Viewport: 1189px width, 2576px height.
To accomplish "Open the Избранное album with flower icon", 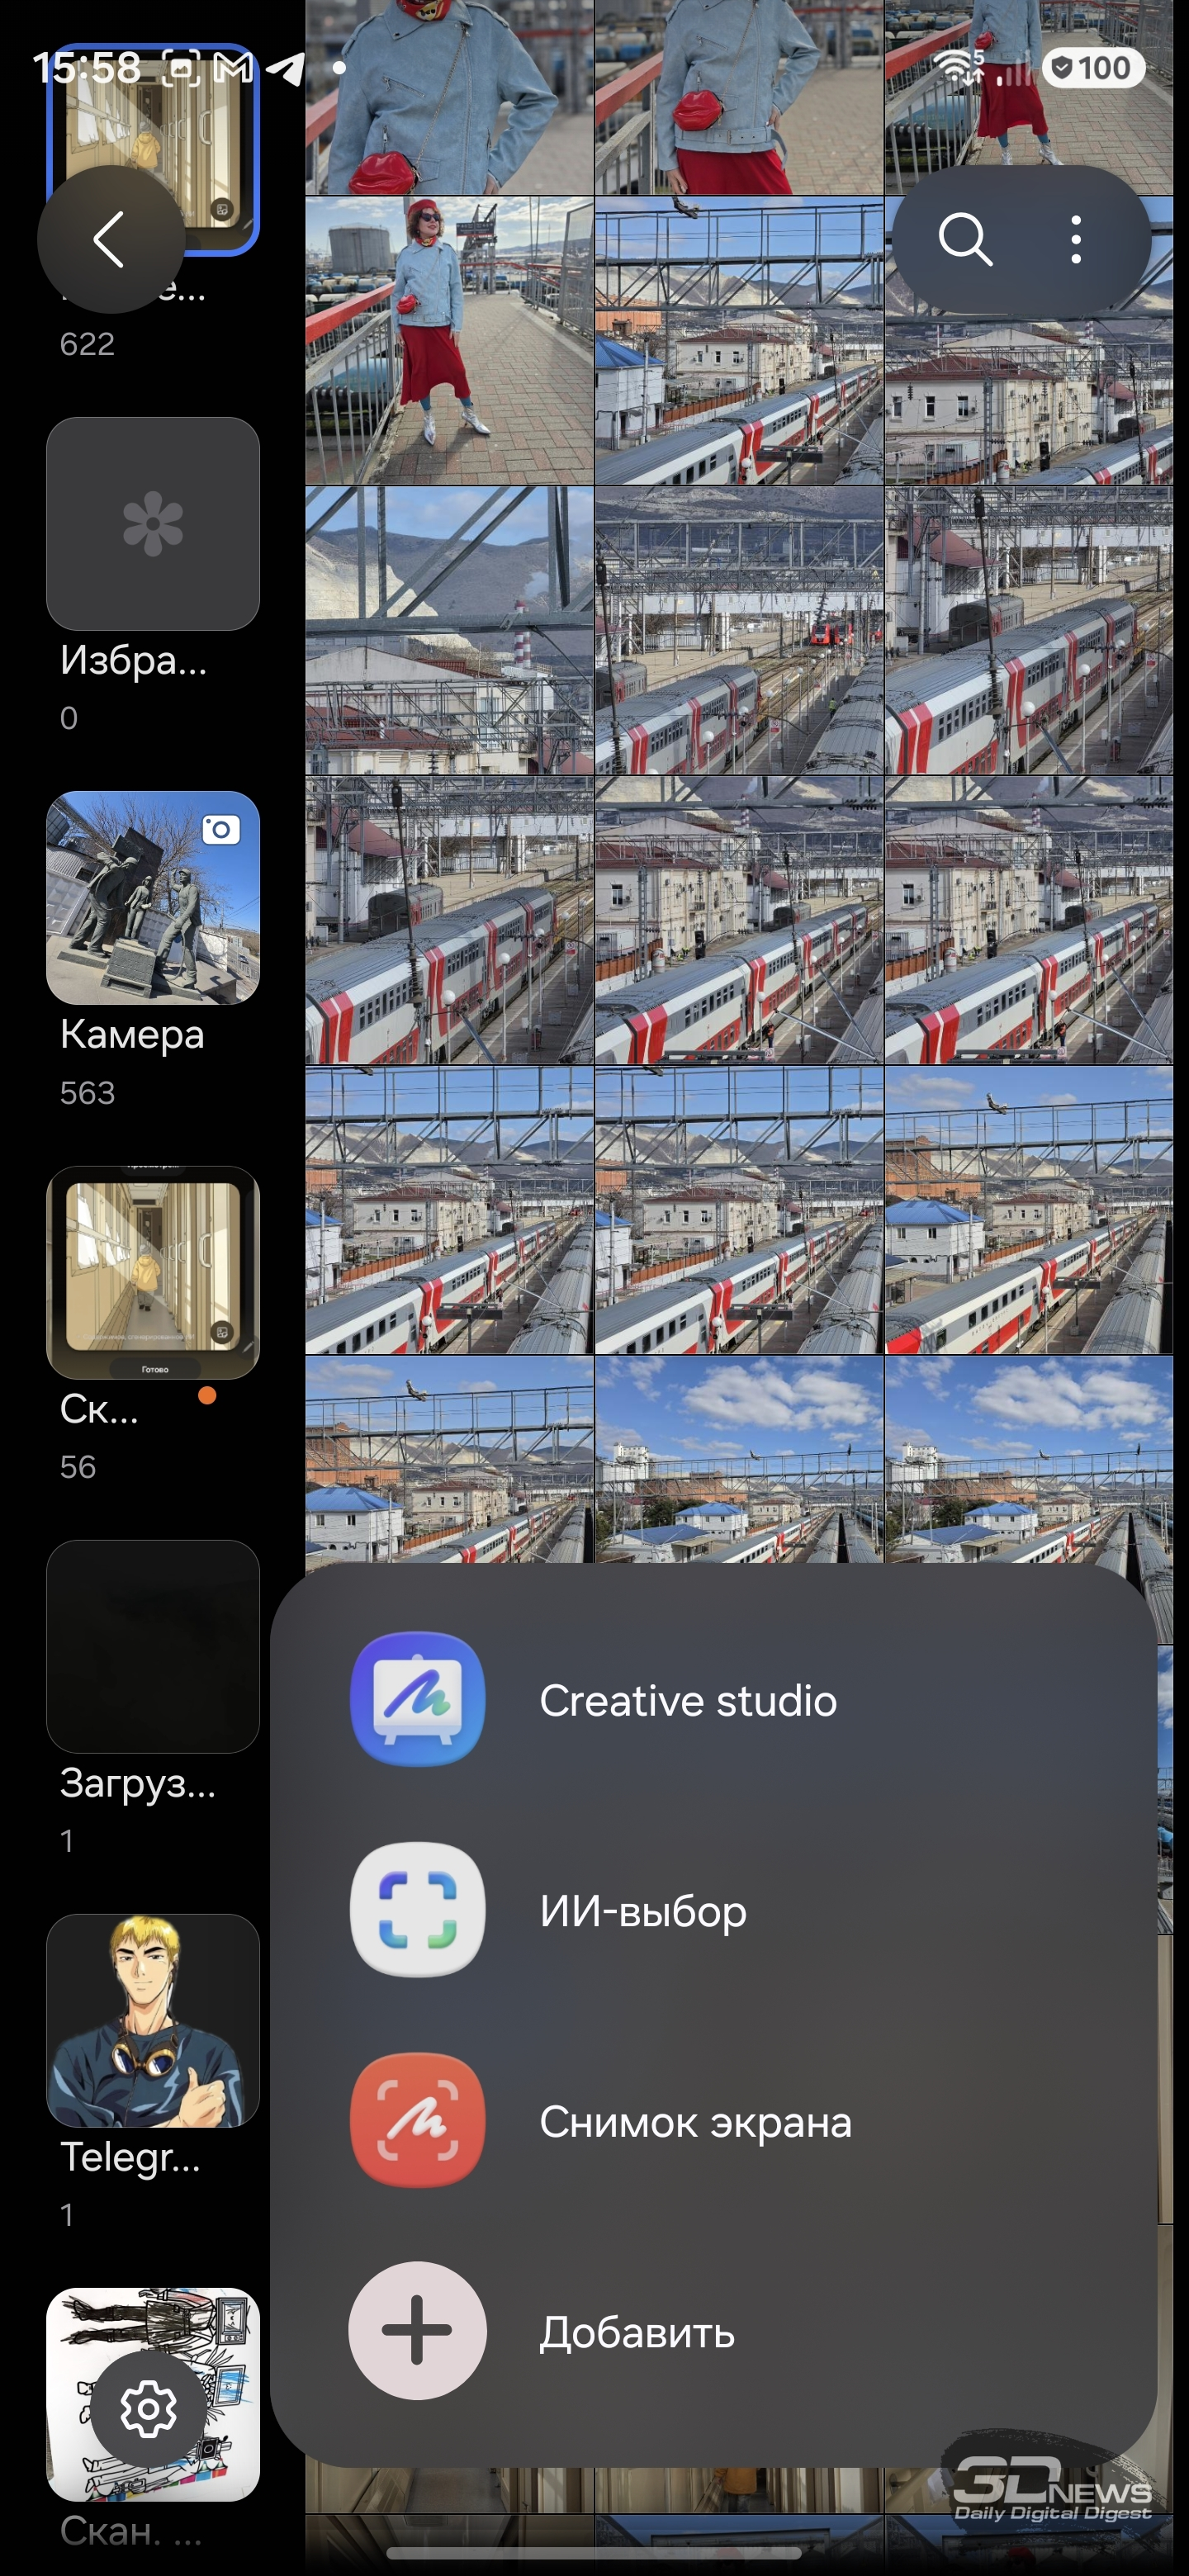I will 153,524.
